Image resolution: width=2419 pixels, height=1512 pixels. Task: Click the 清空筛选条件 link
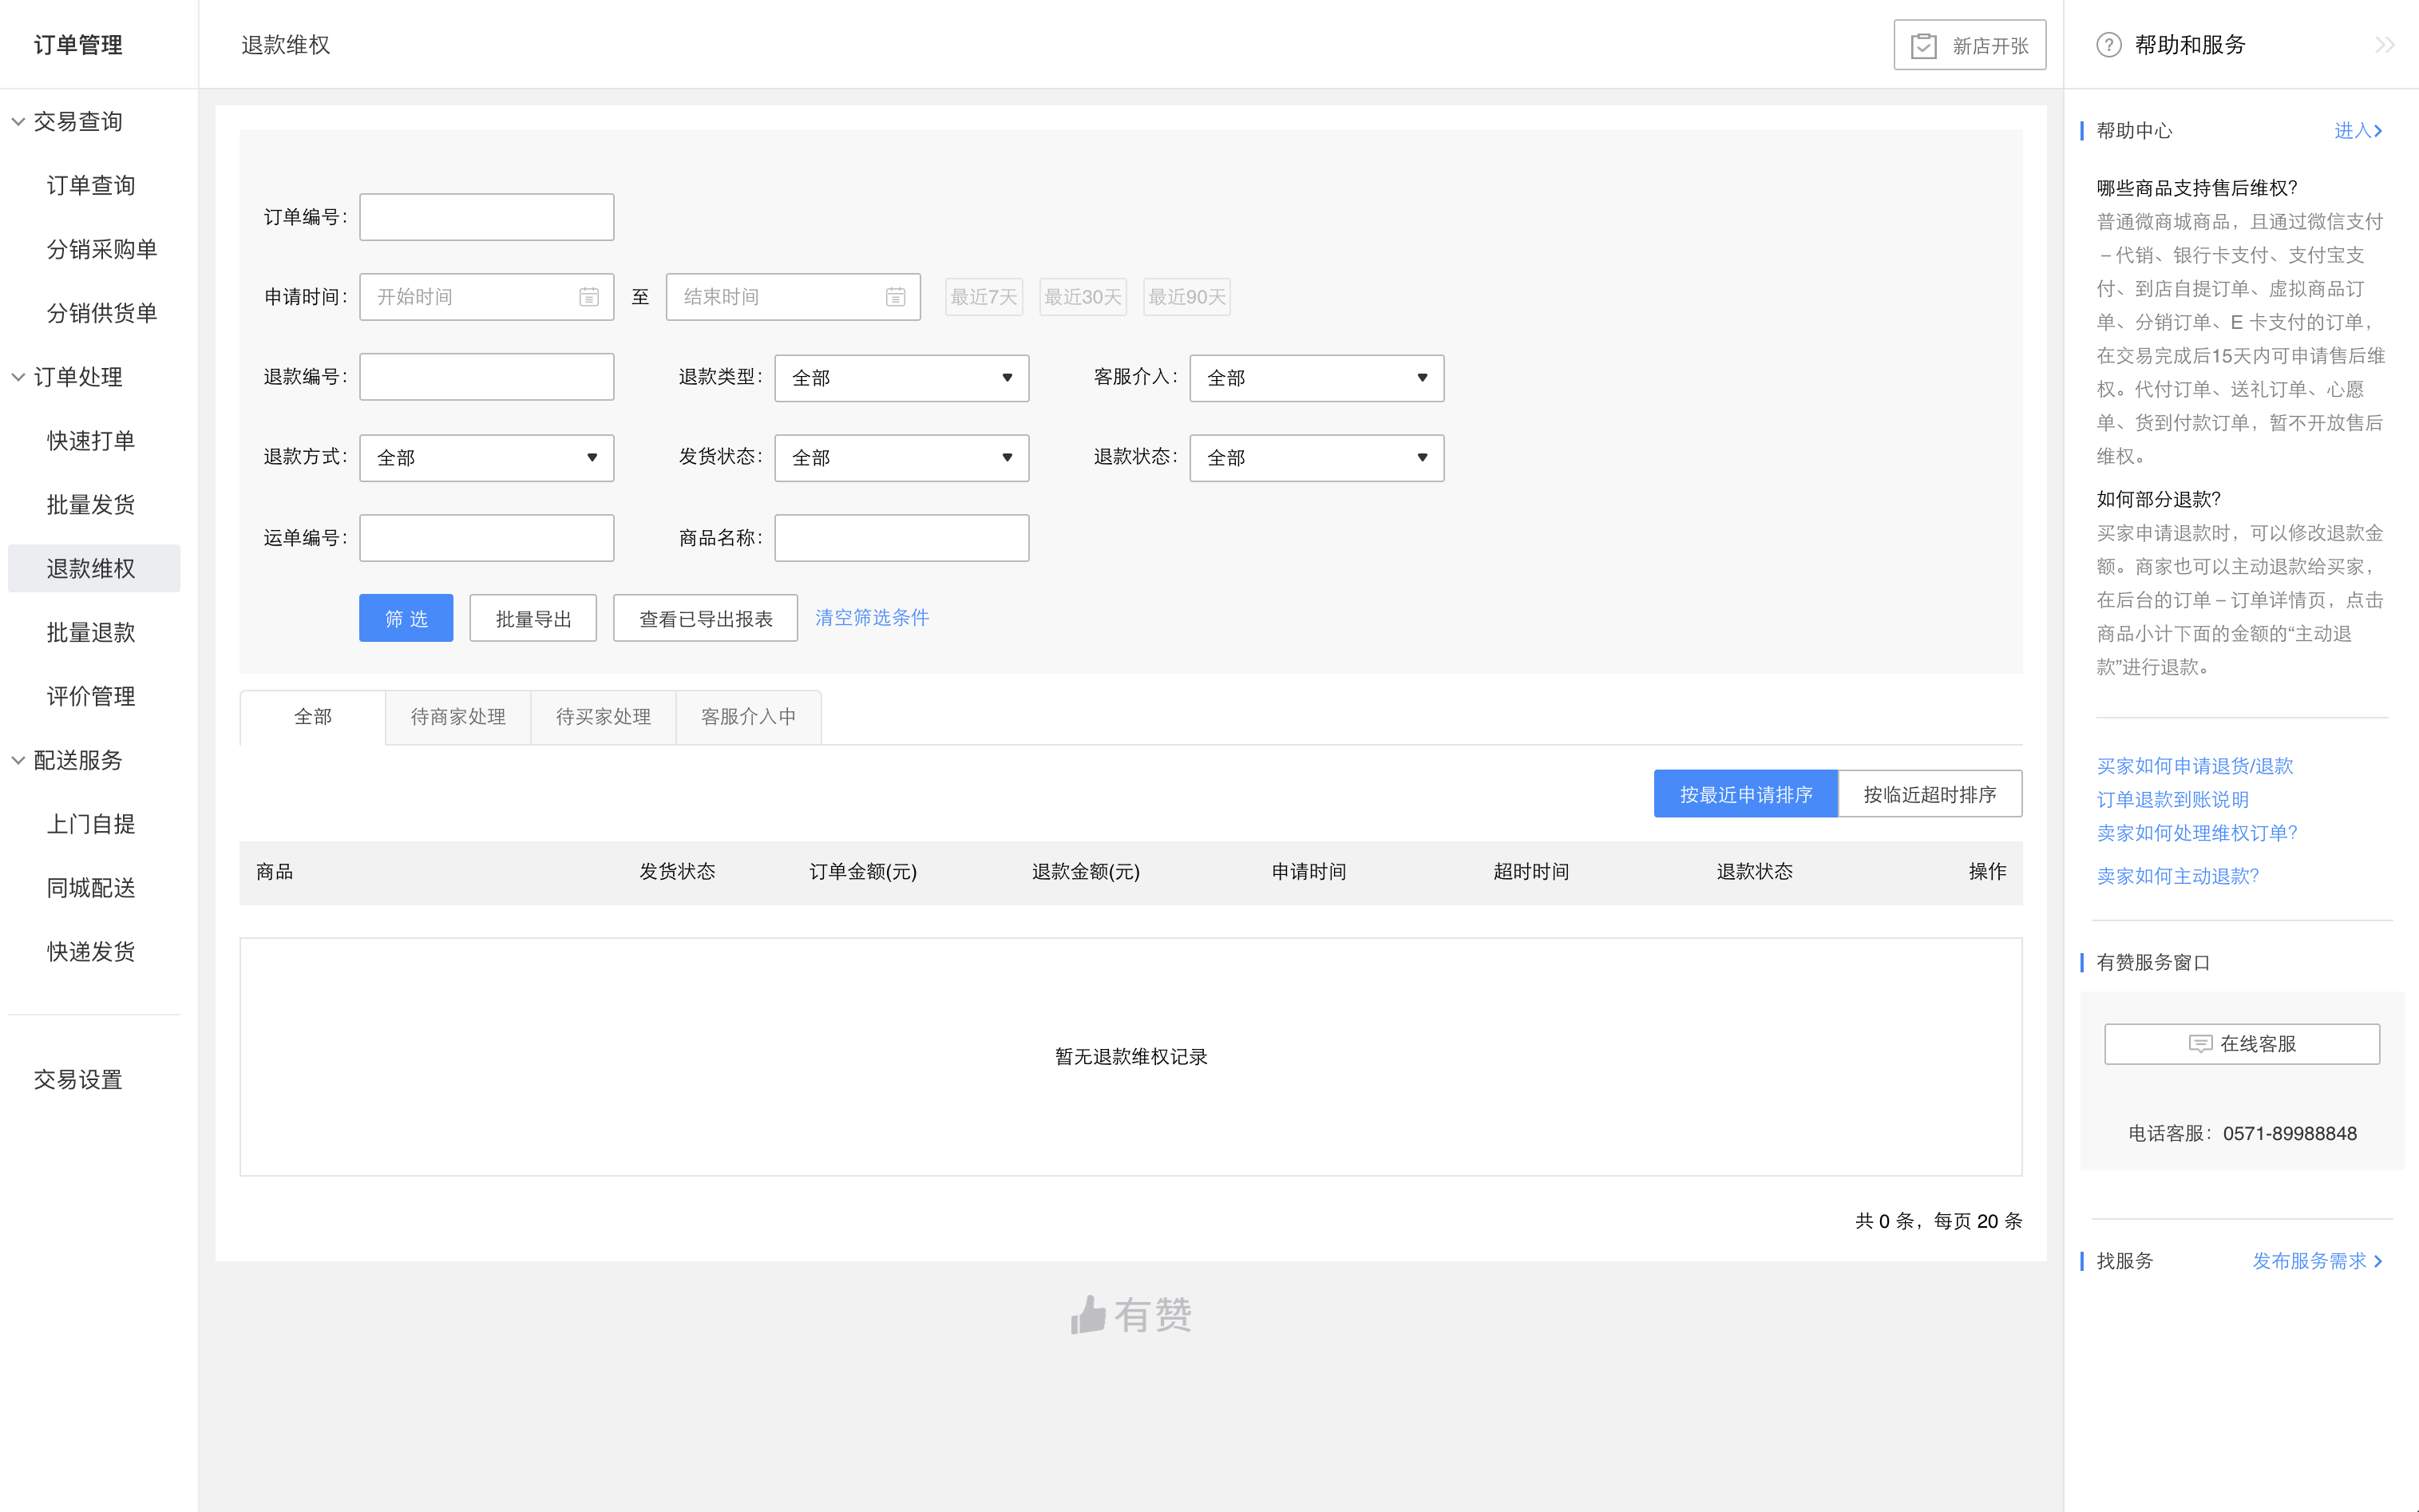[x=871, y=617]
